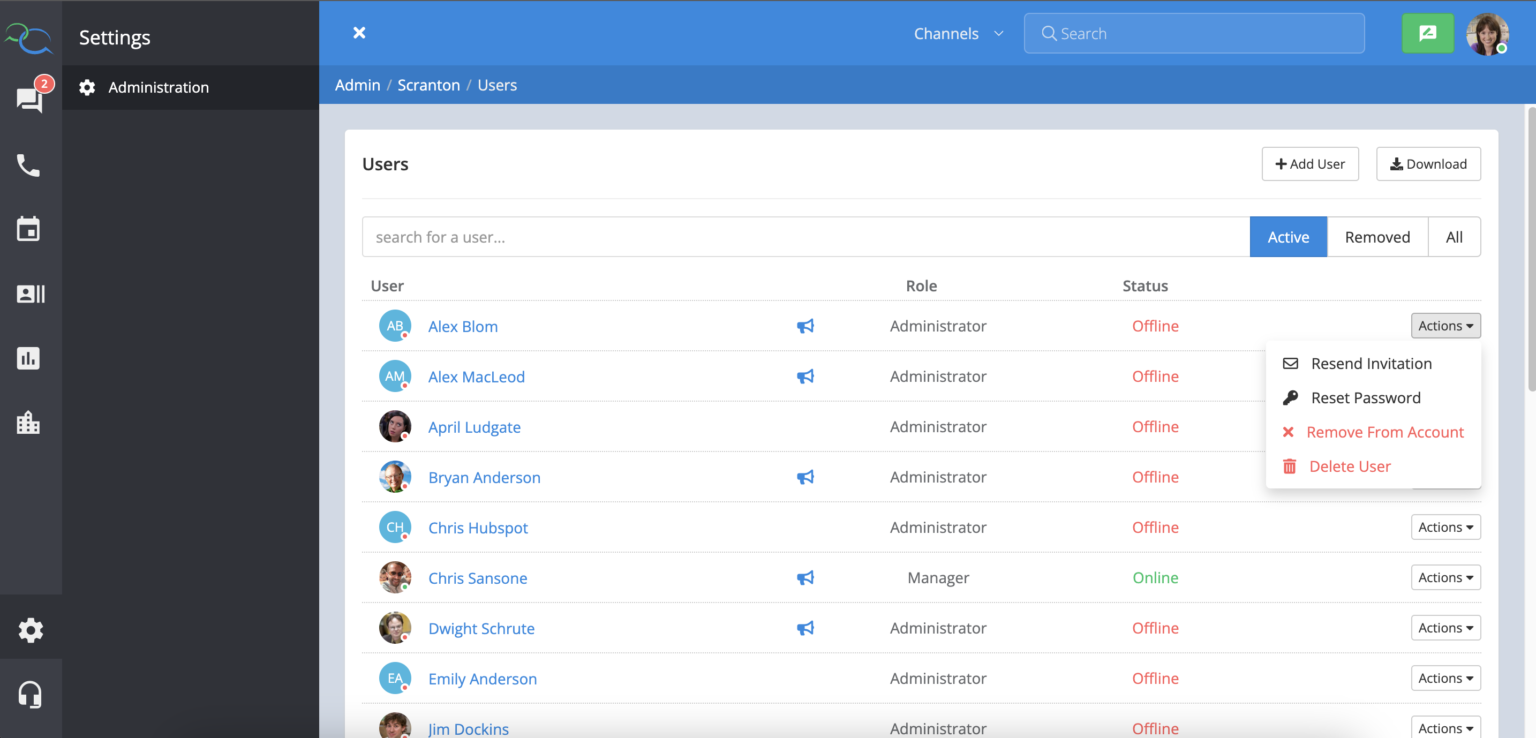The width and height of the screenshot is (1536, 738).
Task: Open the phone calls icon in sidebar
Action: (29, 165)
